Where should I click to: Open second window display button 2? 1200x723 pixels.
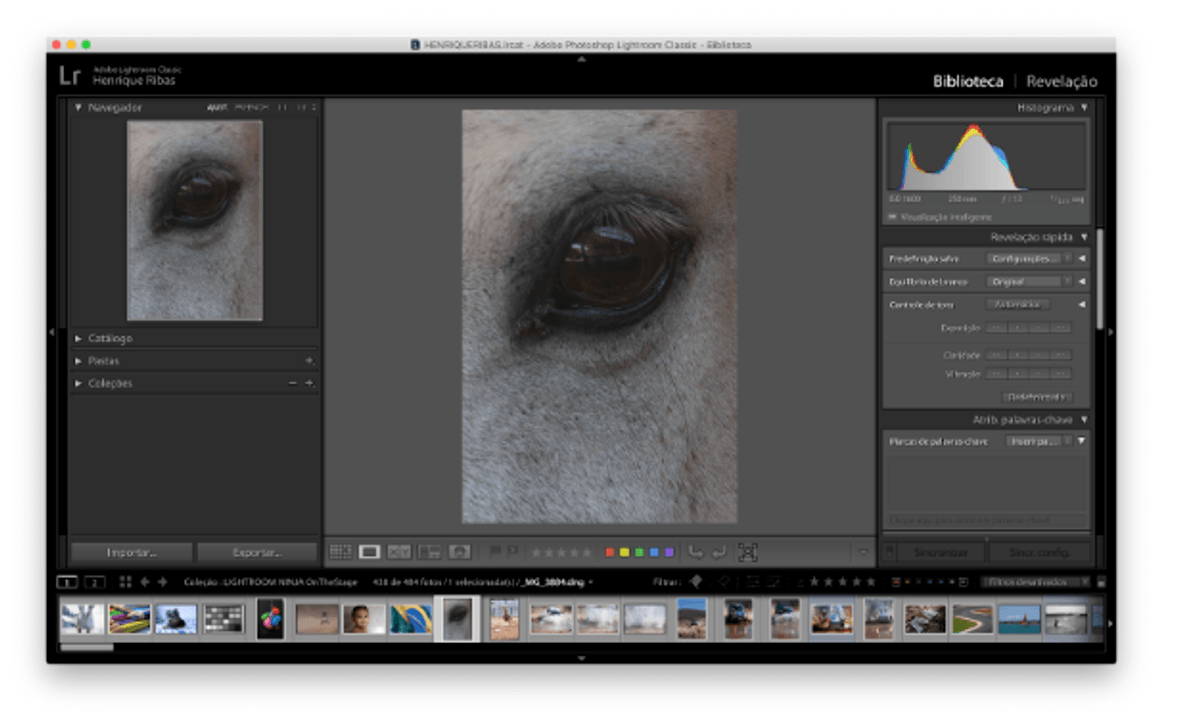[x=94, y=582]
